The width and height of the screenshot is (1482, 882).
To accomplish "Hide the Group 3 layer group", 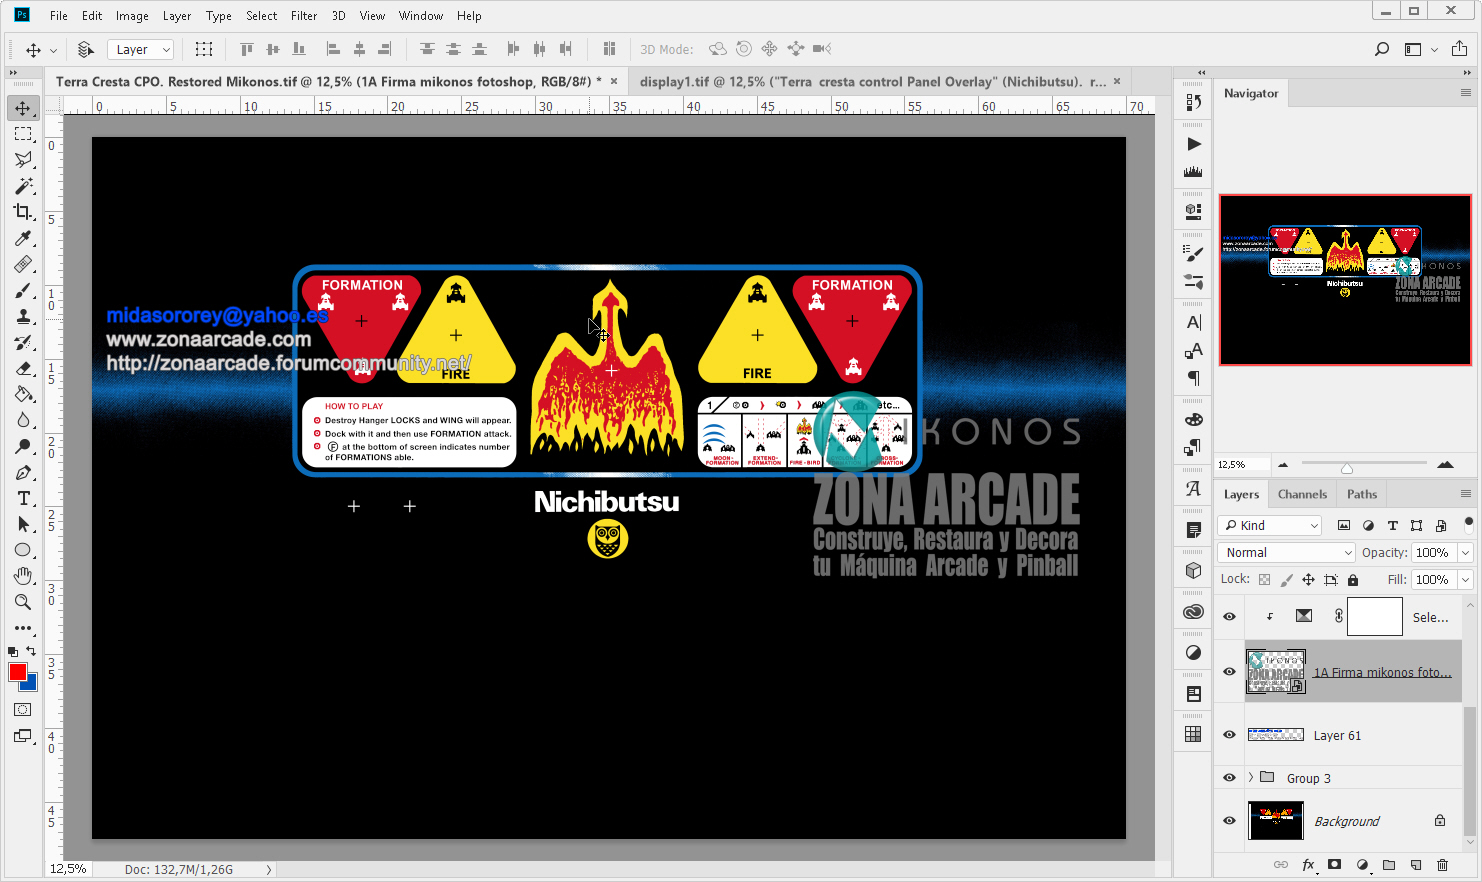I will point(1230,778).
